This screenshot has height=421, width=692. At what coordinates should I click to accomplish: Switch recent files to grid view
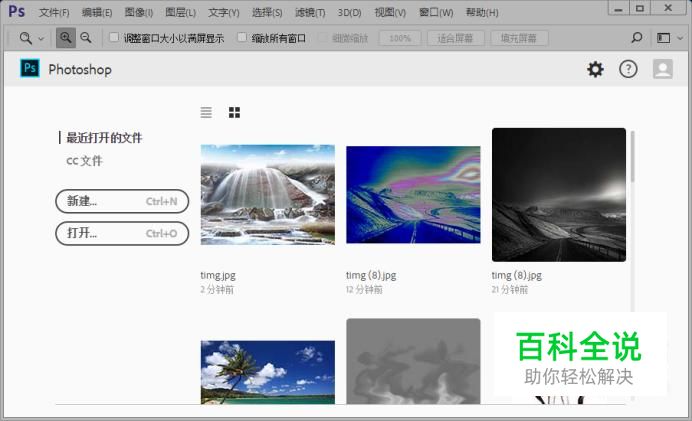pyautogui.click(x=234, y=113)
